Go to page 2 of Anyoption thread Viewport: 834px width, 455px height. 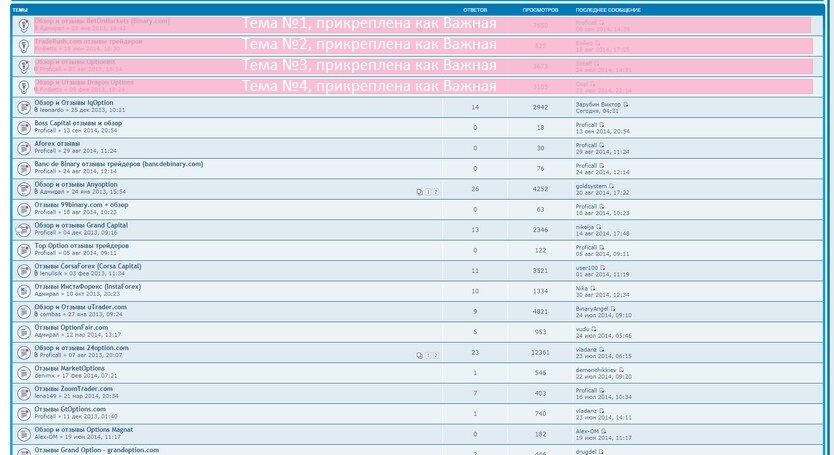click(436, 191)
